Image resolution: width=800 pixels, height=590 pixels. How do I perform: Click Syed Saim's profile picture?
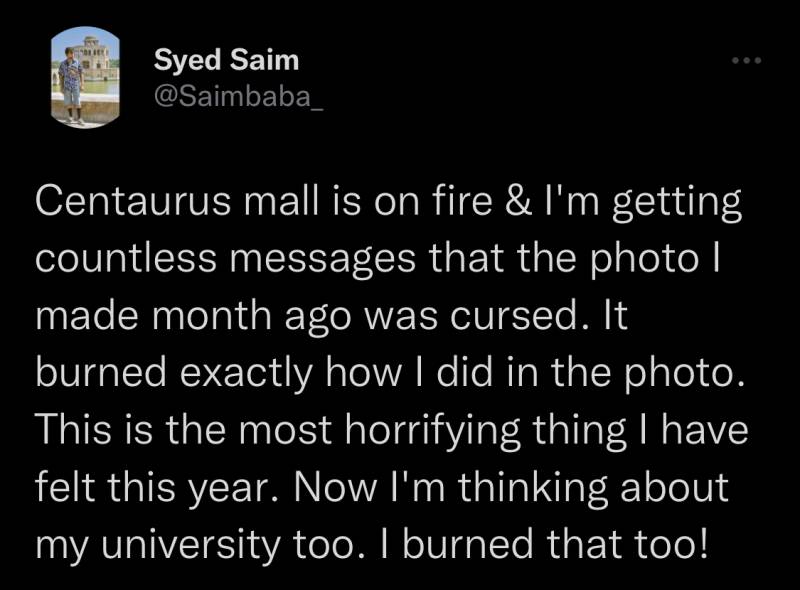tap(85, 79)
